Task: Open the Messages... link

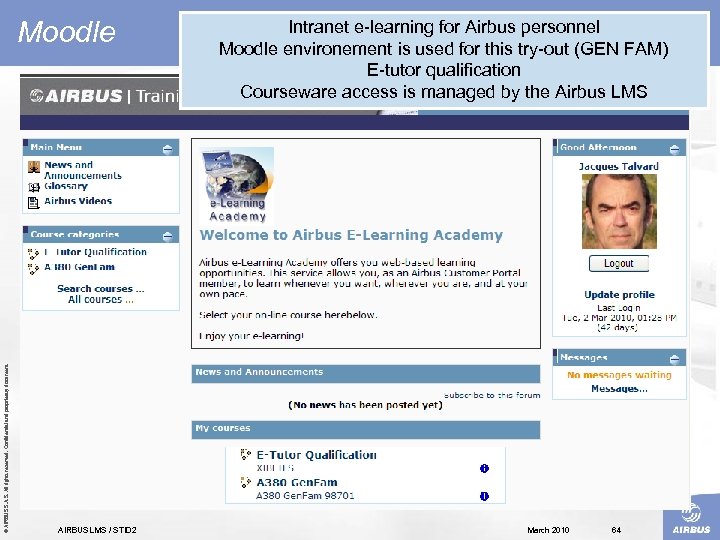Action: [619, 389]
